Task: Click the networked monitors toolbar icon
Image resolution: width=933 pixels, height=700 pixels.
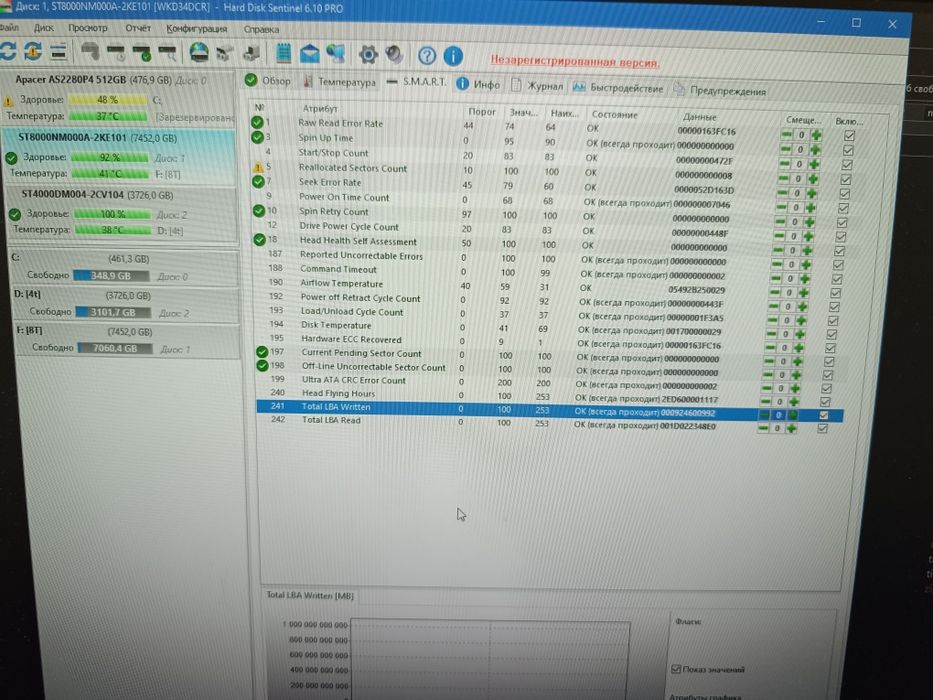Action: [x=336, y=54]
